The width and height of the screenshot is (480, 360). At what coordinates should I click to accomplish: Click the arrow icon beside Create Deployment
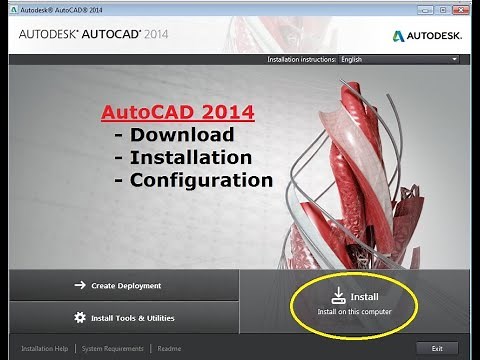click(80, 285)
